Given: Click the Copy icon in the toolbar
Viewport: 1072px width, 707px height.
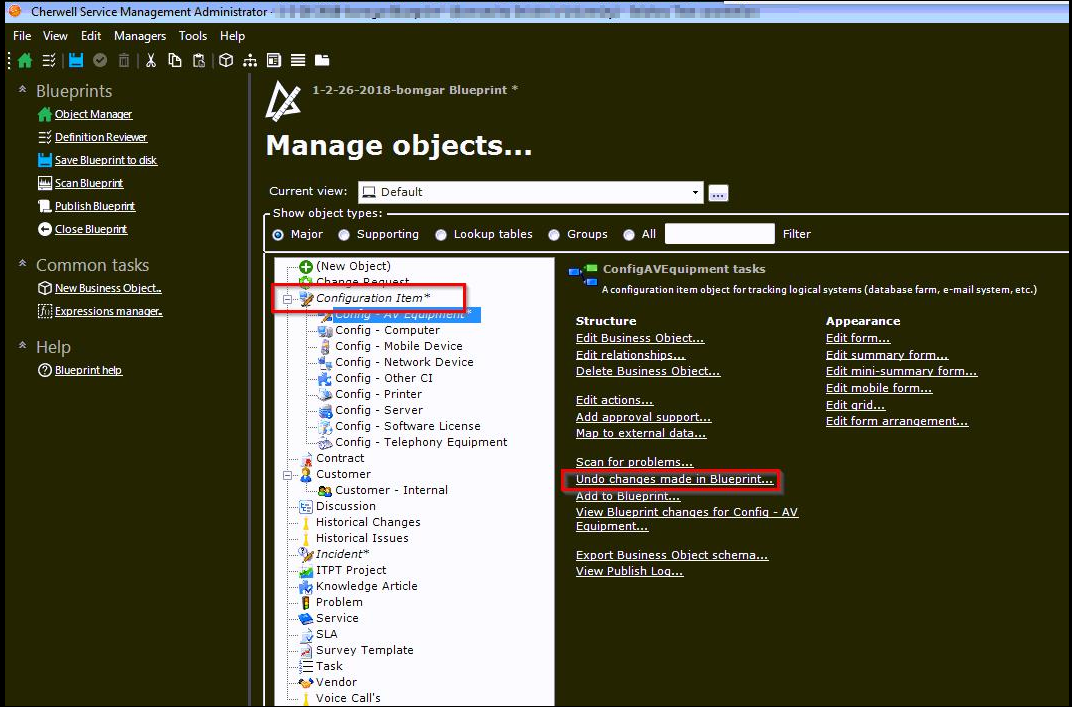Looking at the screenshot, I should pyautogui.click(x=177, y=60).
